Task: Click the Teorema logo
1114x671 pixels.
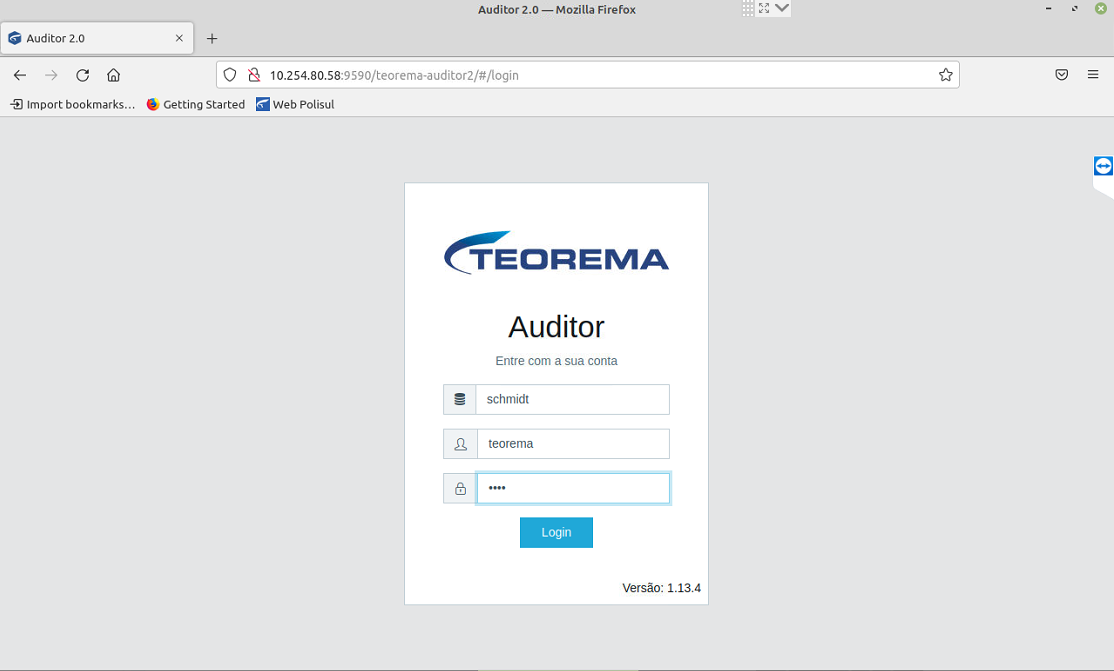Action: (x=556, y=252)
